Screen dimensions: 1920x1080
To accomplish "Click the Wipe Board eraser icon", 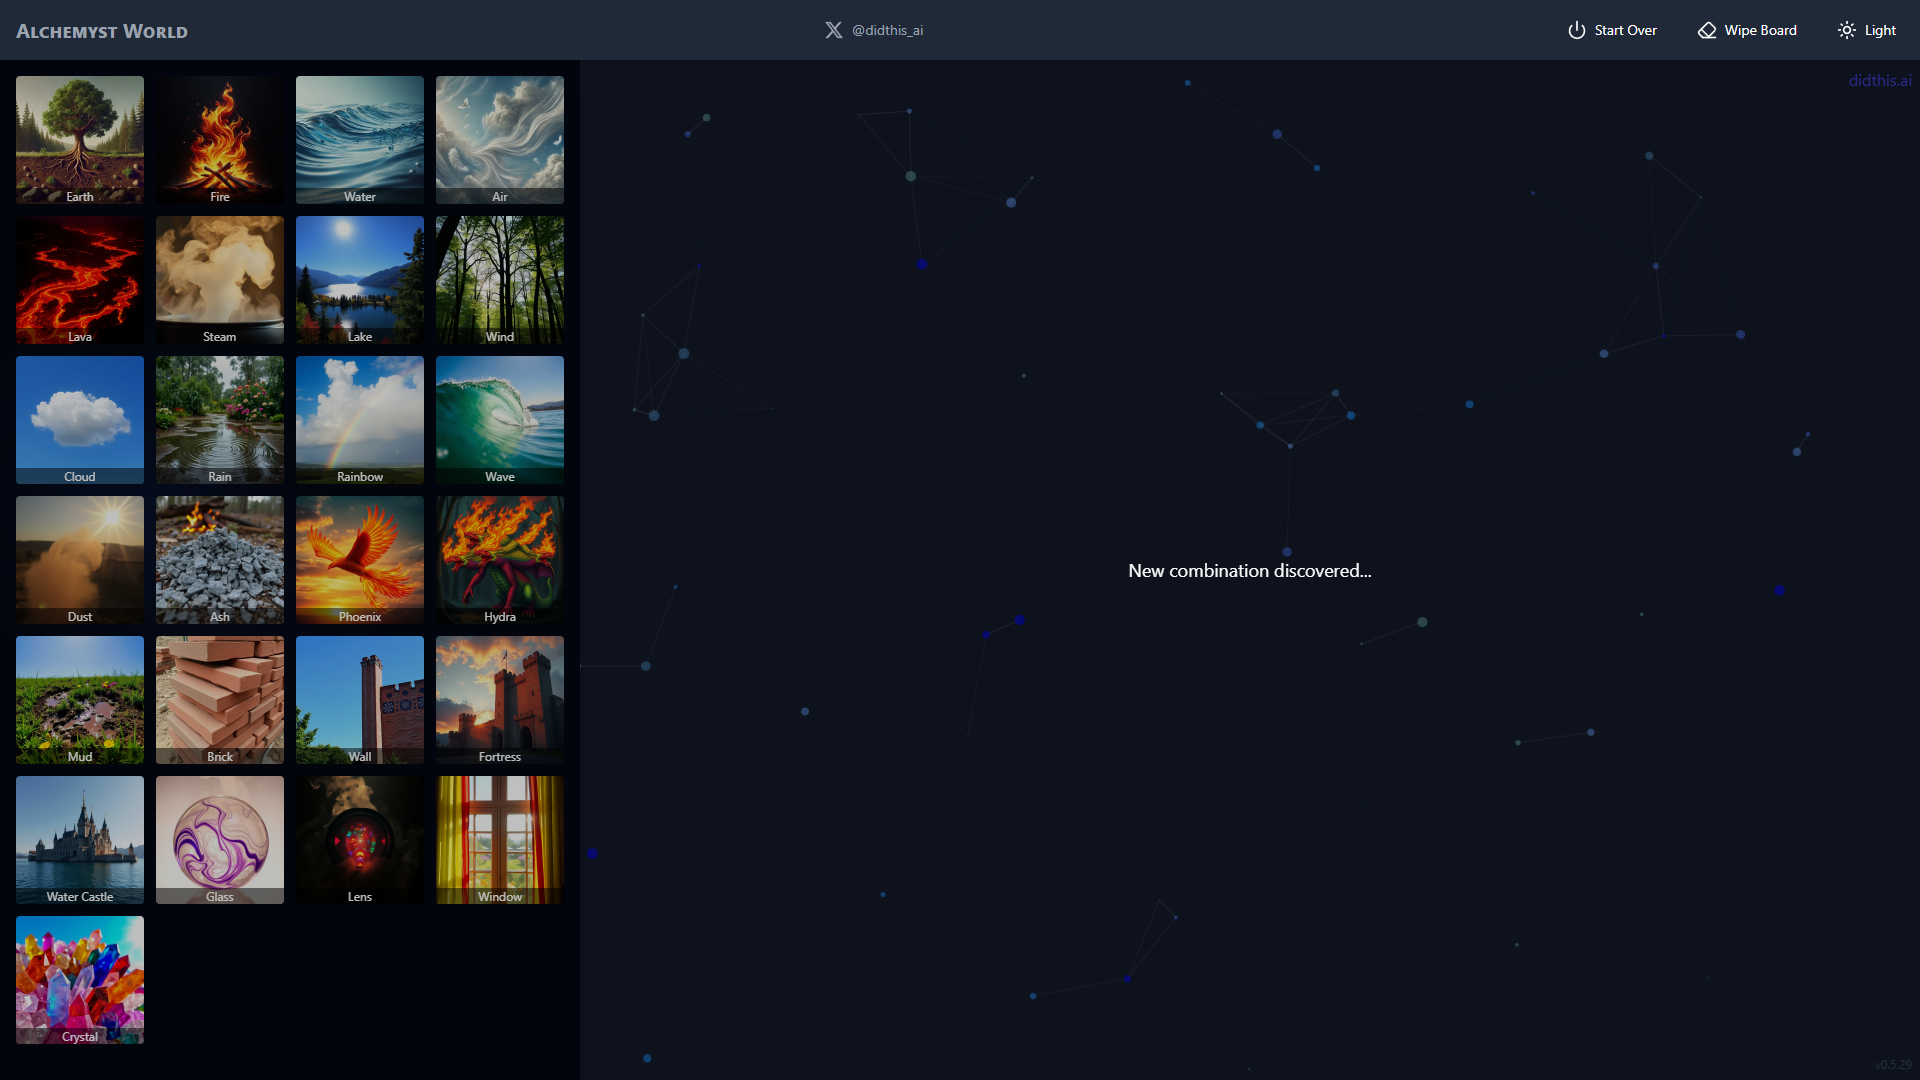I will pyautogui.click(x=1707, y=30).
